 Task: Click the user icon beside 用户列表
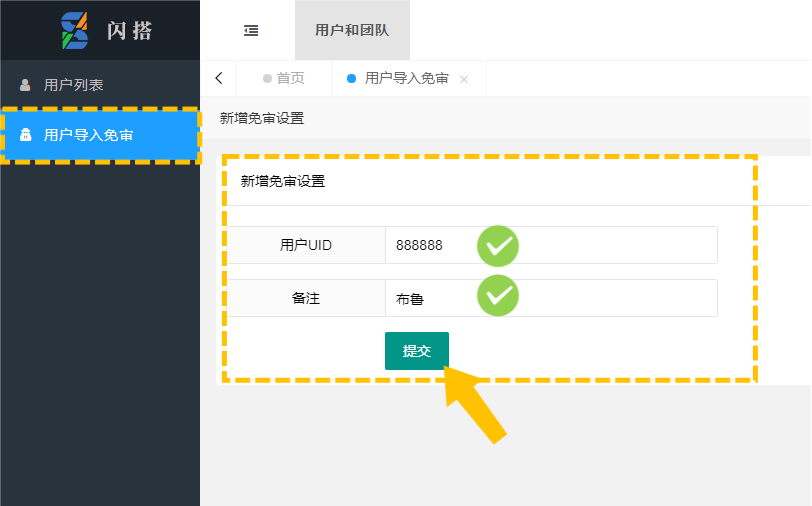tap(25, 85)
